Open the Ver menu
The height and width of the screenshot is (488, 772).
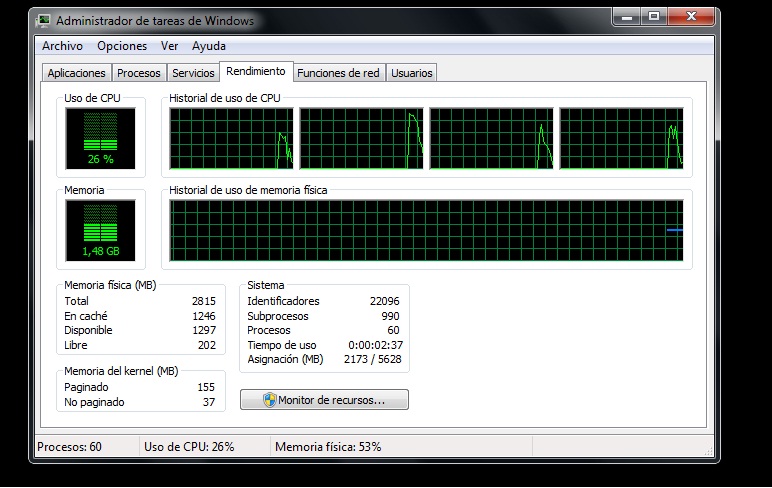169,46
